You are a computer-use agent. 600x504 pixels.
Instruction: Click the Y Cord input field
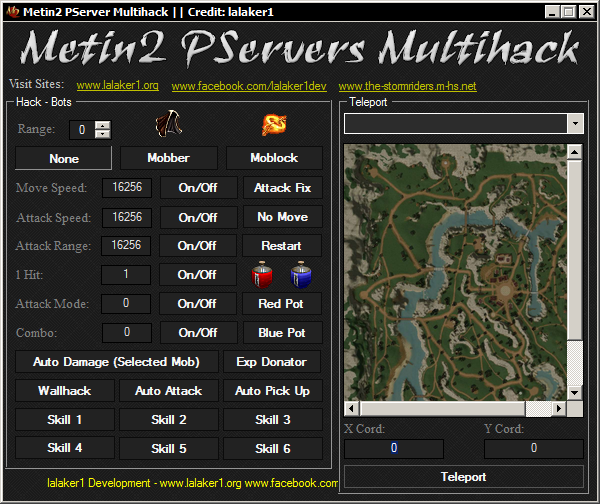tap(534, 448)
